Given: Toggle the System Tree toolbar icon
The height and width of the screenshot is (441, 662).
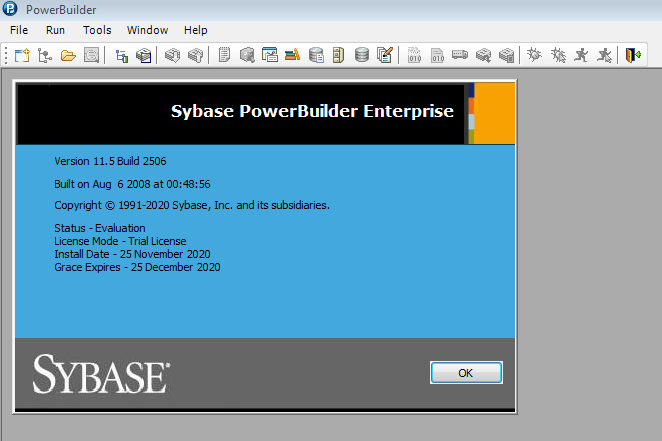Looking at the screenshot, I should click(x=122, y=55).
